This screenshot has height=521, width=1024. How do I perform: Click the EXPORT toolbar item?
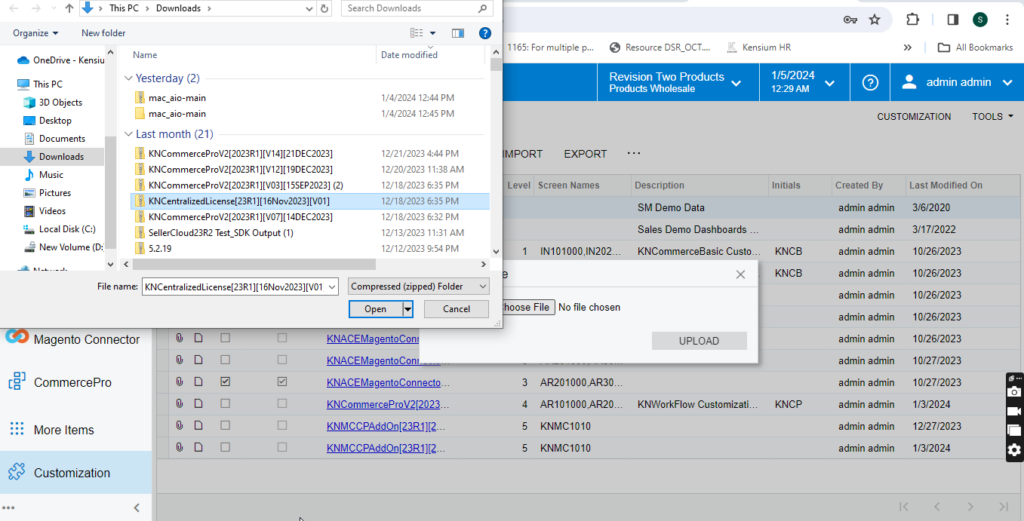point(585,154)
